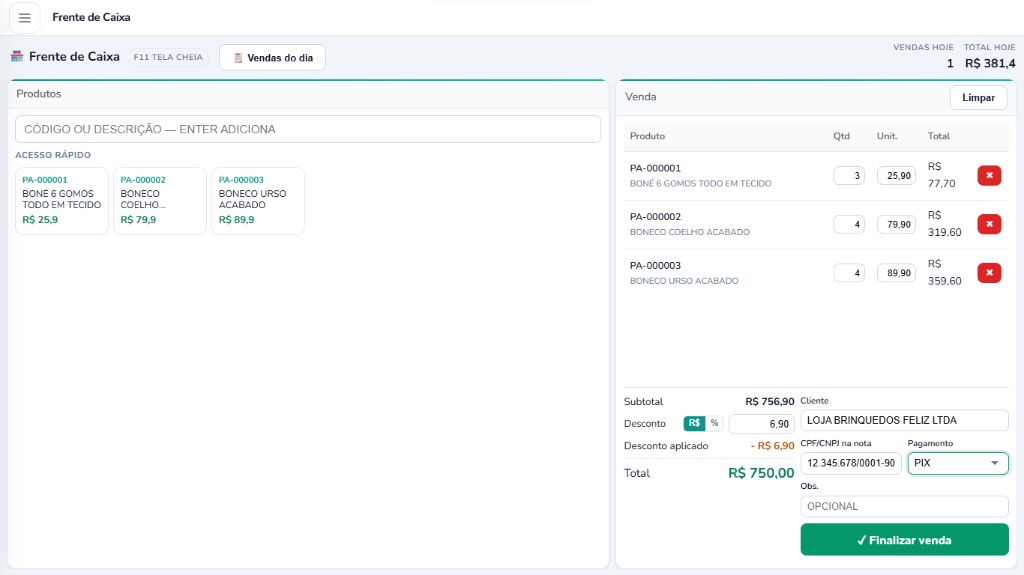Click the Vendas do dia notepad icon
The width and height of the screenshot is (1024, 575).
click(238, 58)
